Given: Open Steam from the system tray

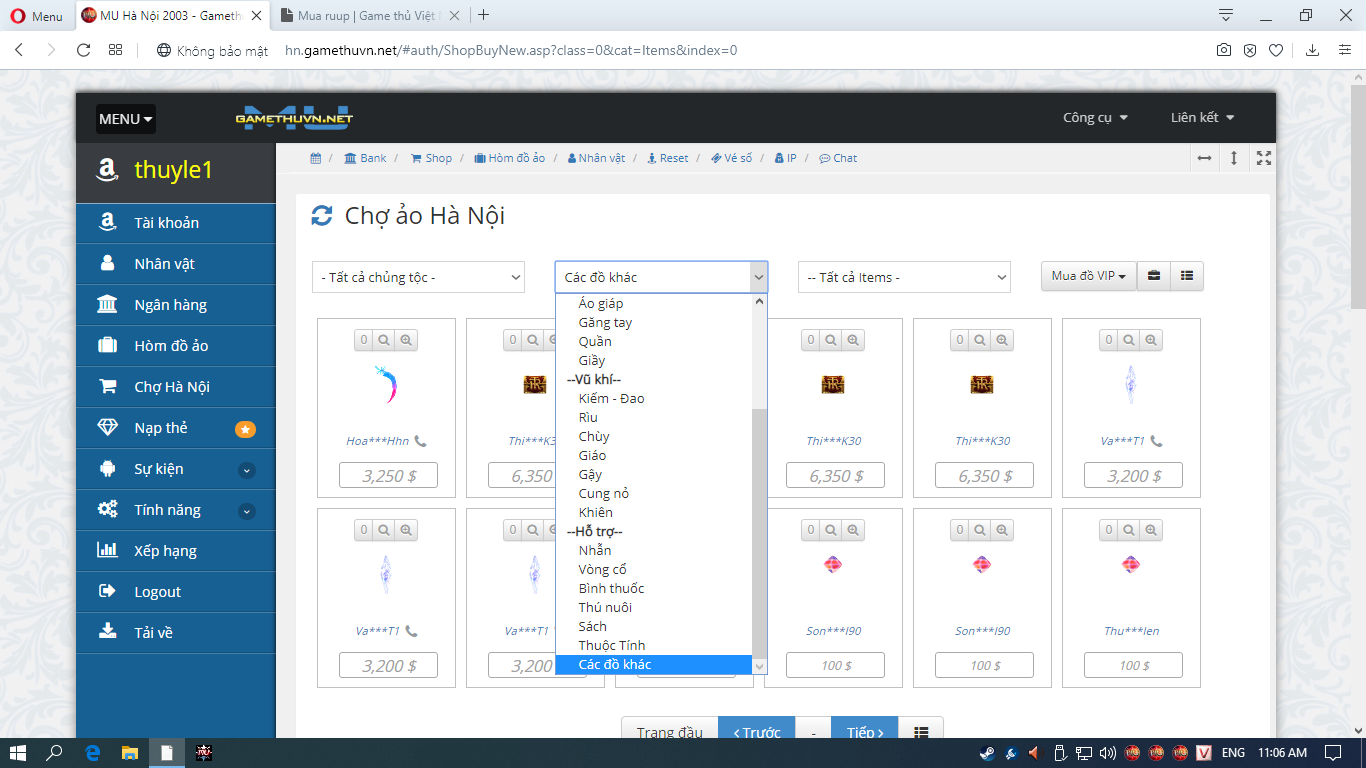Looking at the screenshot, I should click(986, 753).
